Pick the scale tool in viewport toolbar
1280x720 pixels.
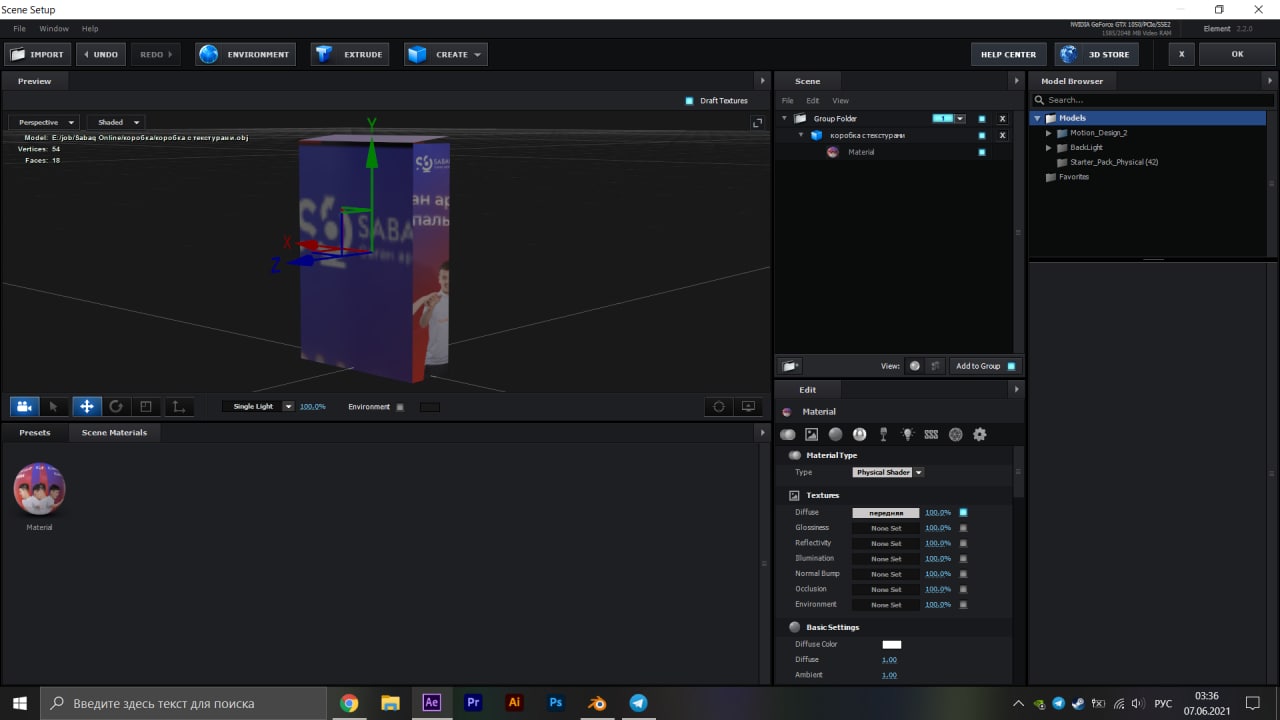pos(146,407)
